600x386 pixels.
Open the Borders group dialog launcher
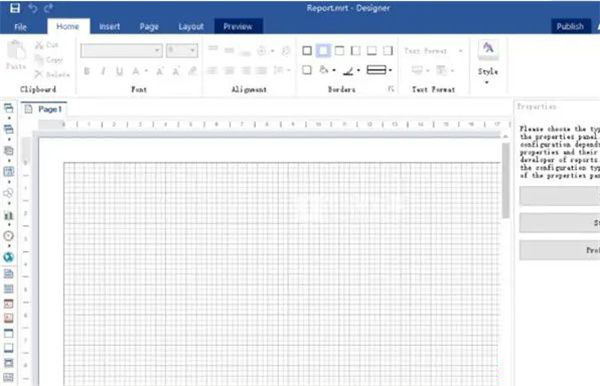[x=391, y=89]
